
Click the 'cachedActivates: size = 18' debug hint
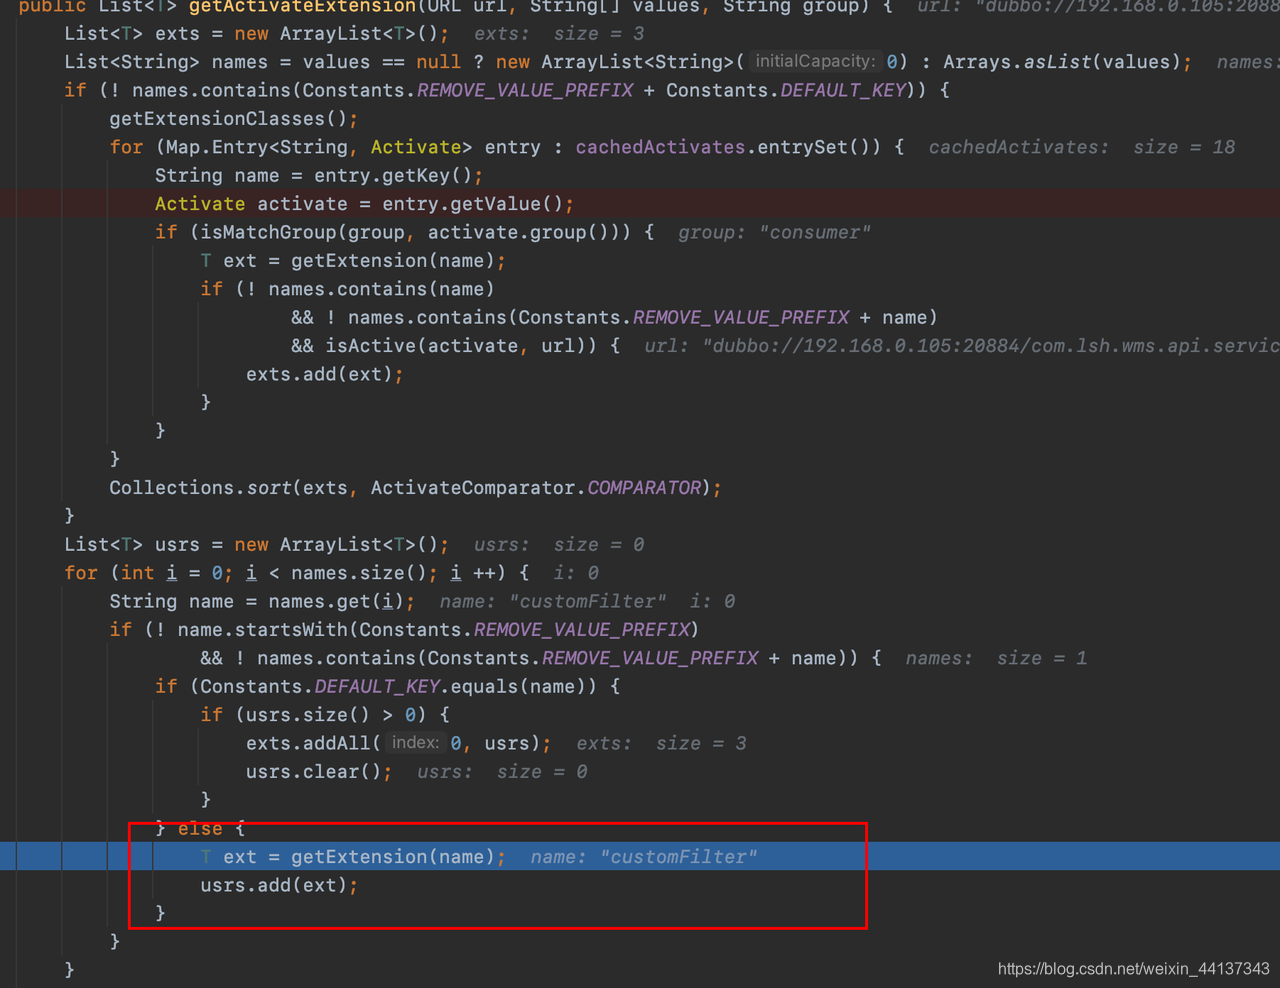click(x=1082, y=147)
